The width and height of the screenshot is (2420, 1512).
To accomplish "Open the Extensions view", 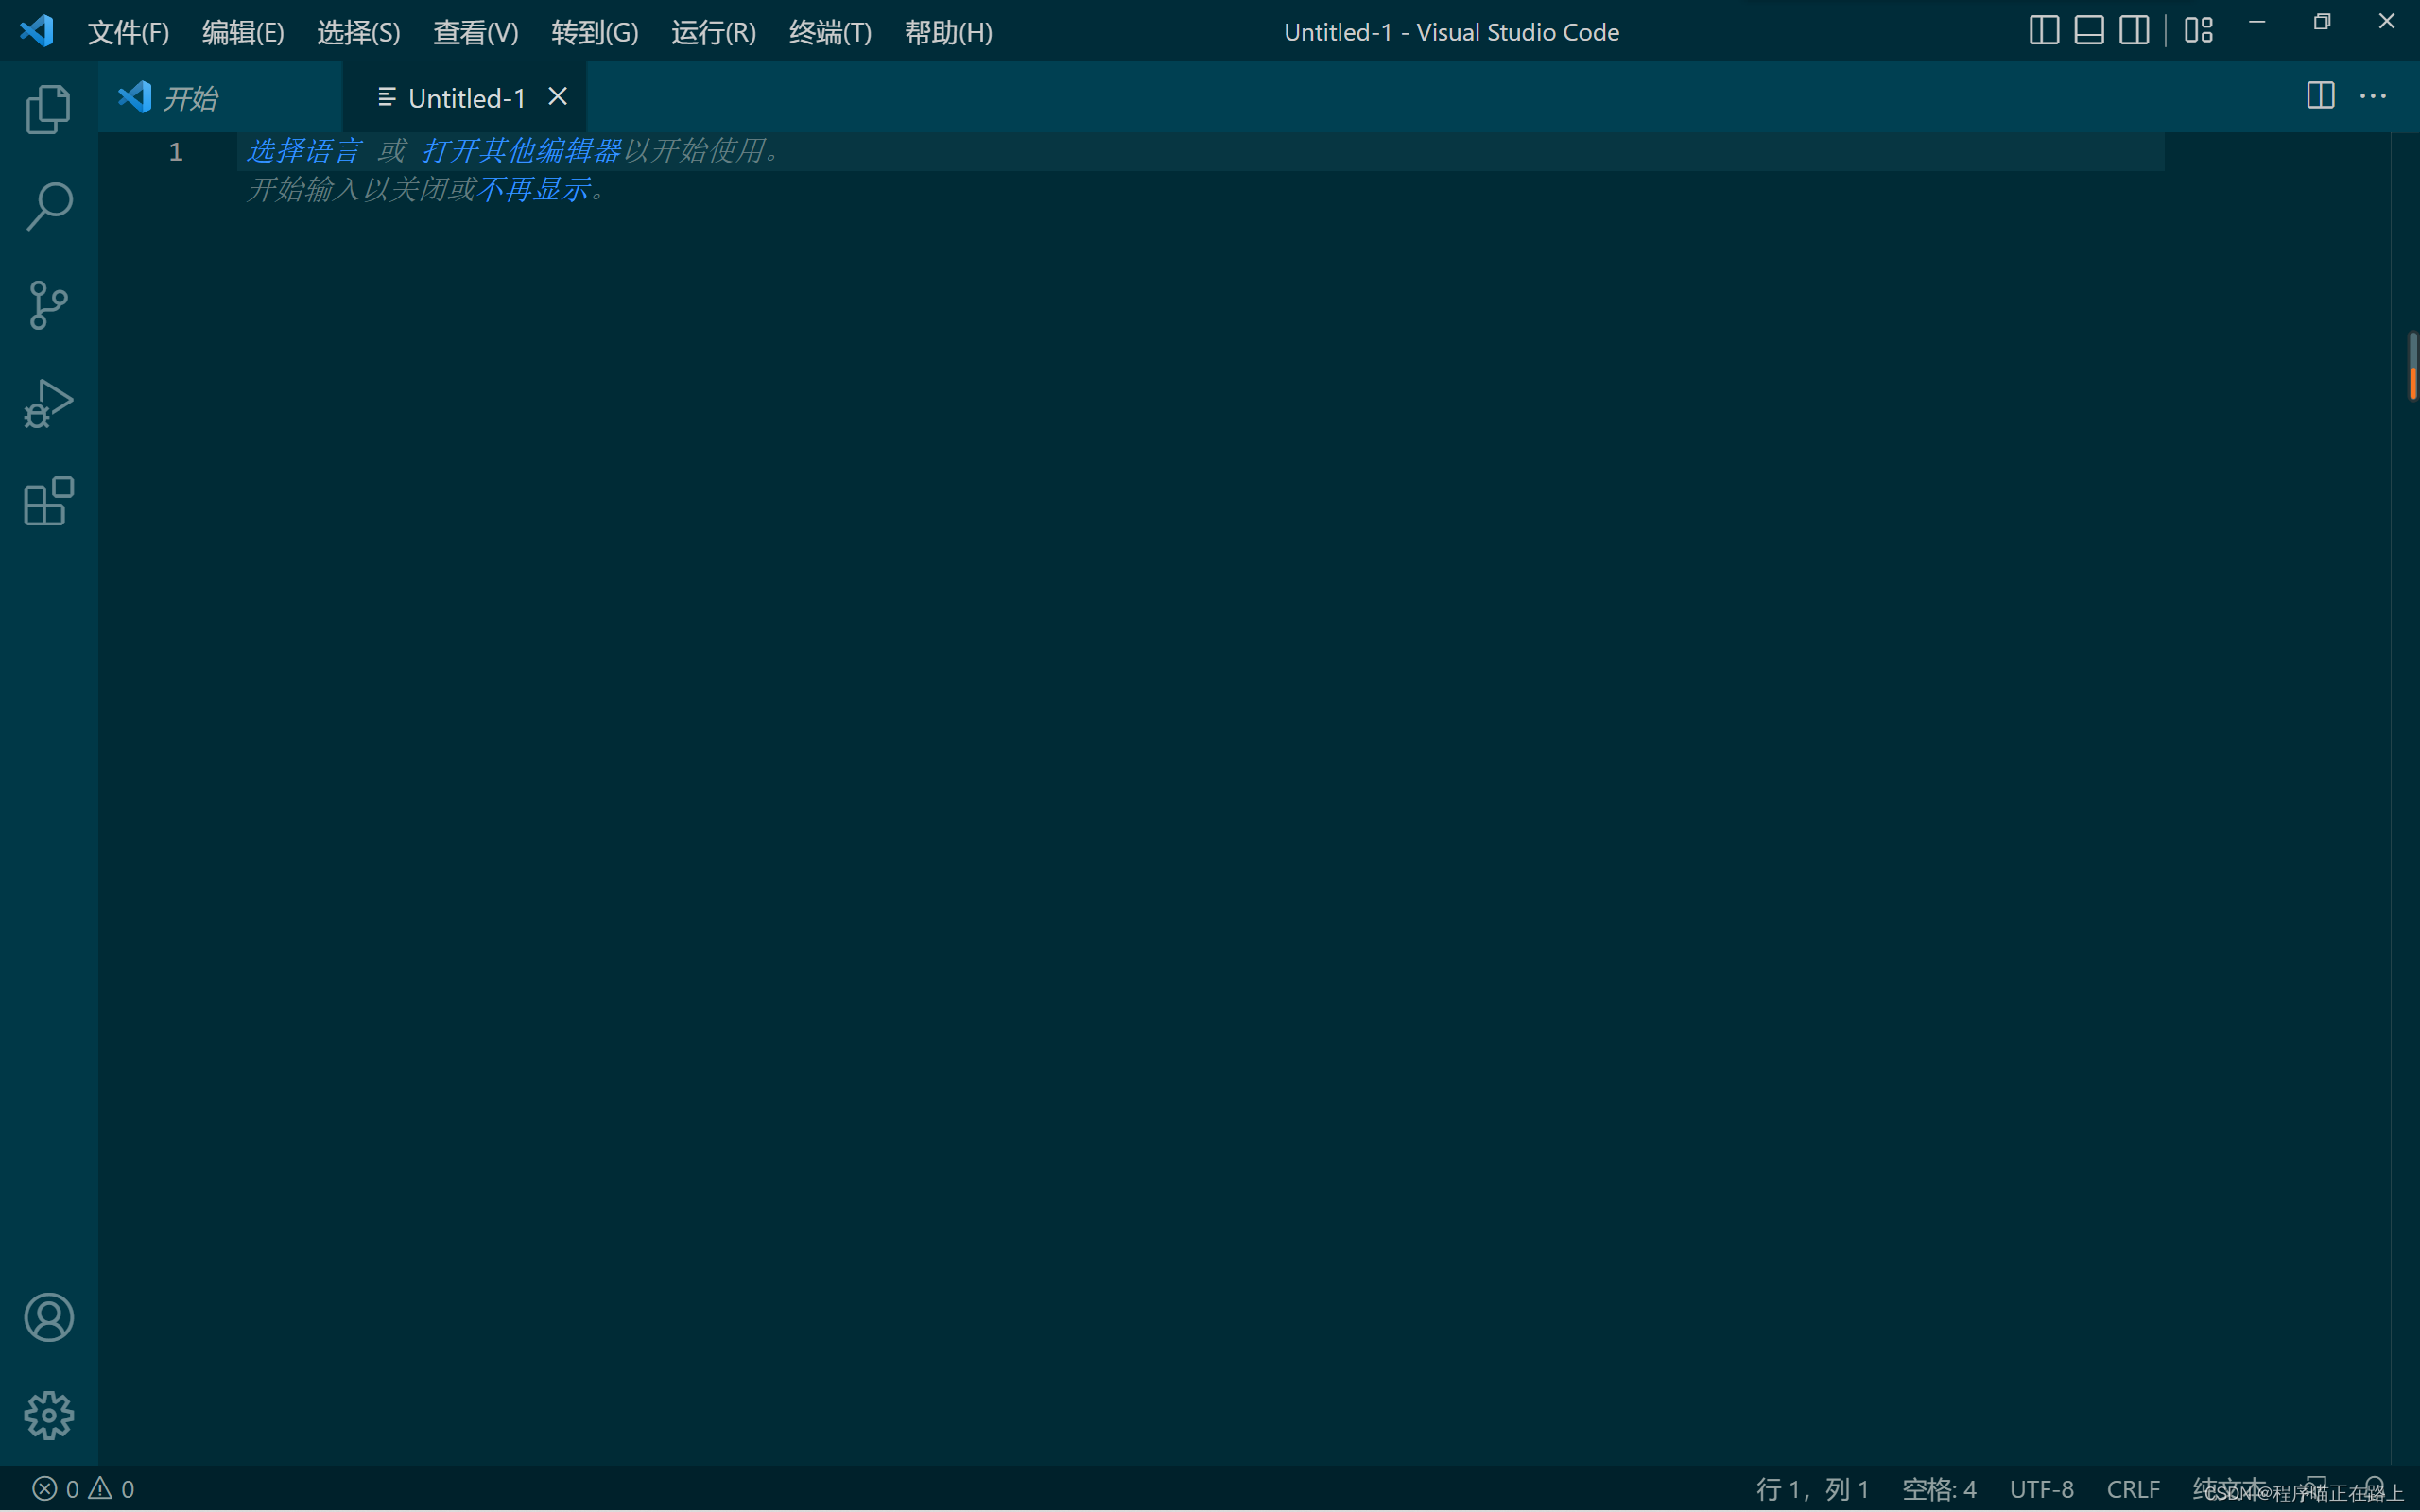I will coord(48,501).
